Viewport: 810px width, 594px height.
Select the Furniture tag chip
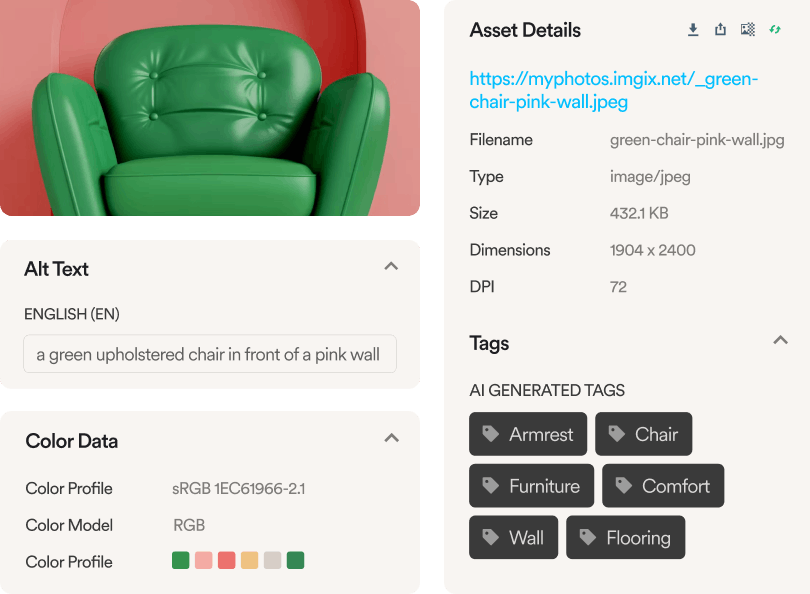coord(531,486)
